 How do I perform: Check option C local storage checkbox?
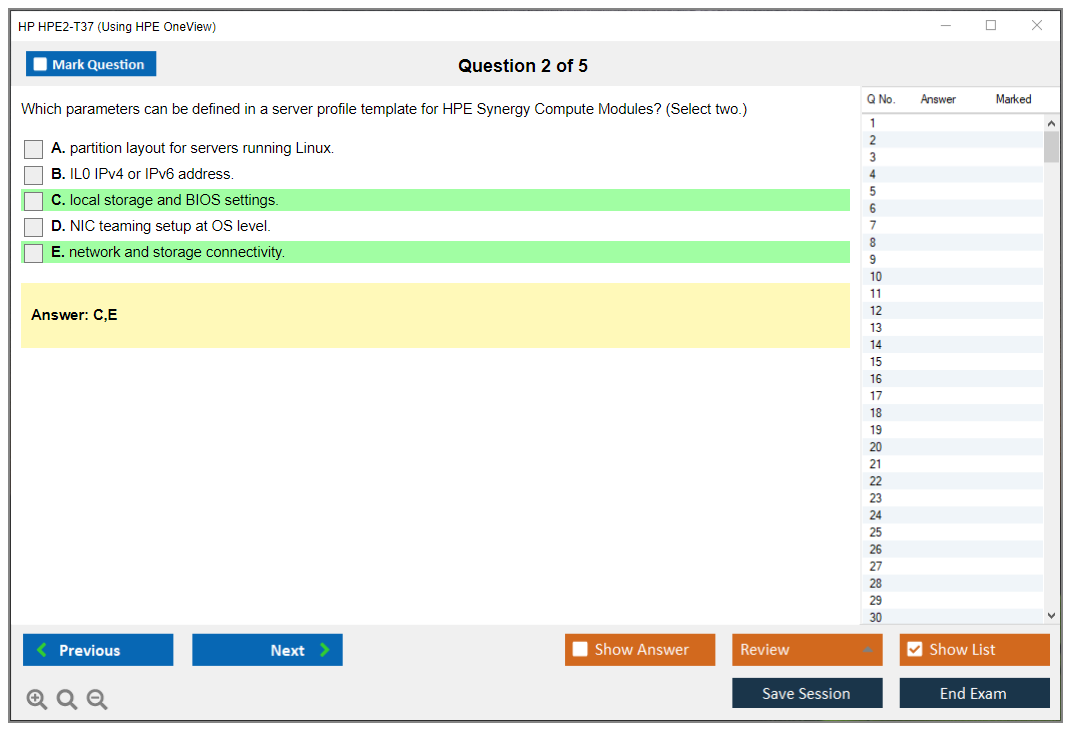(x=34, y=201)
